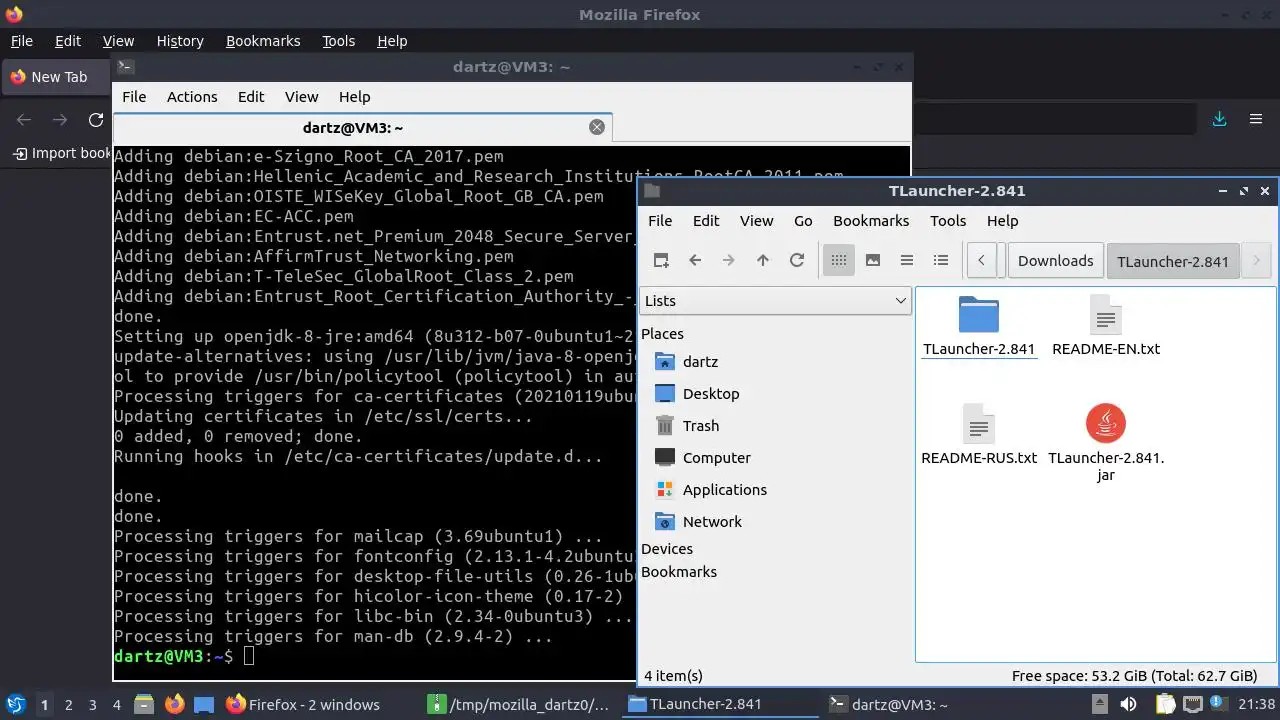Click Firefox back arrow button
The height and width of the screenshot is (720, 1280).
point(24,120)
